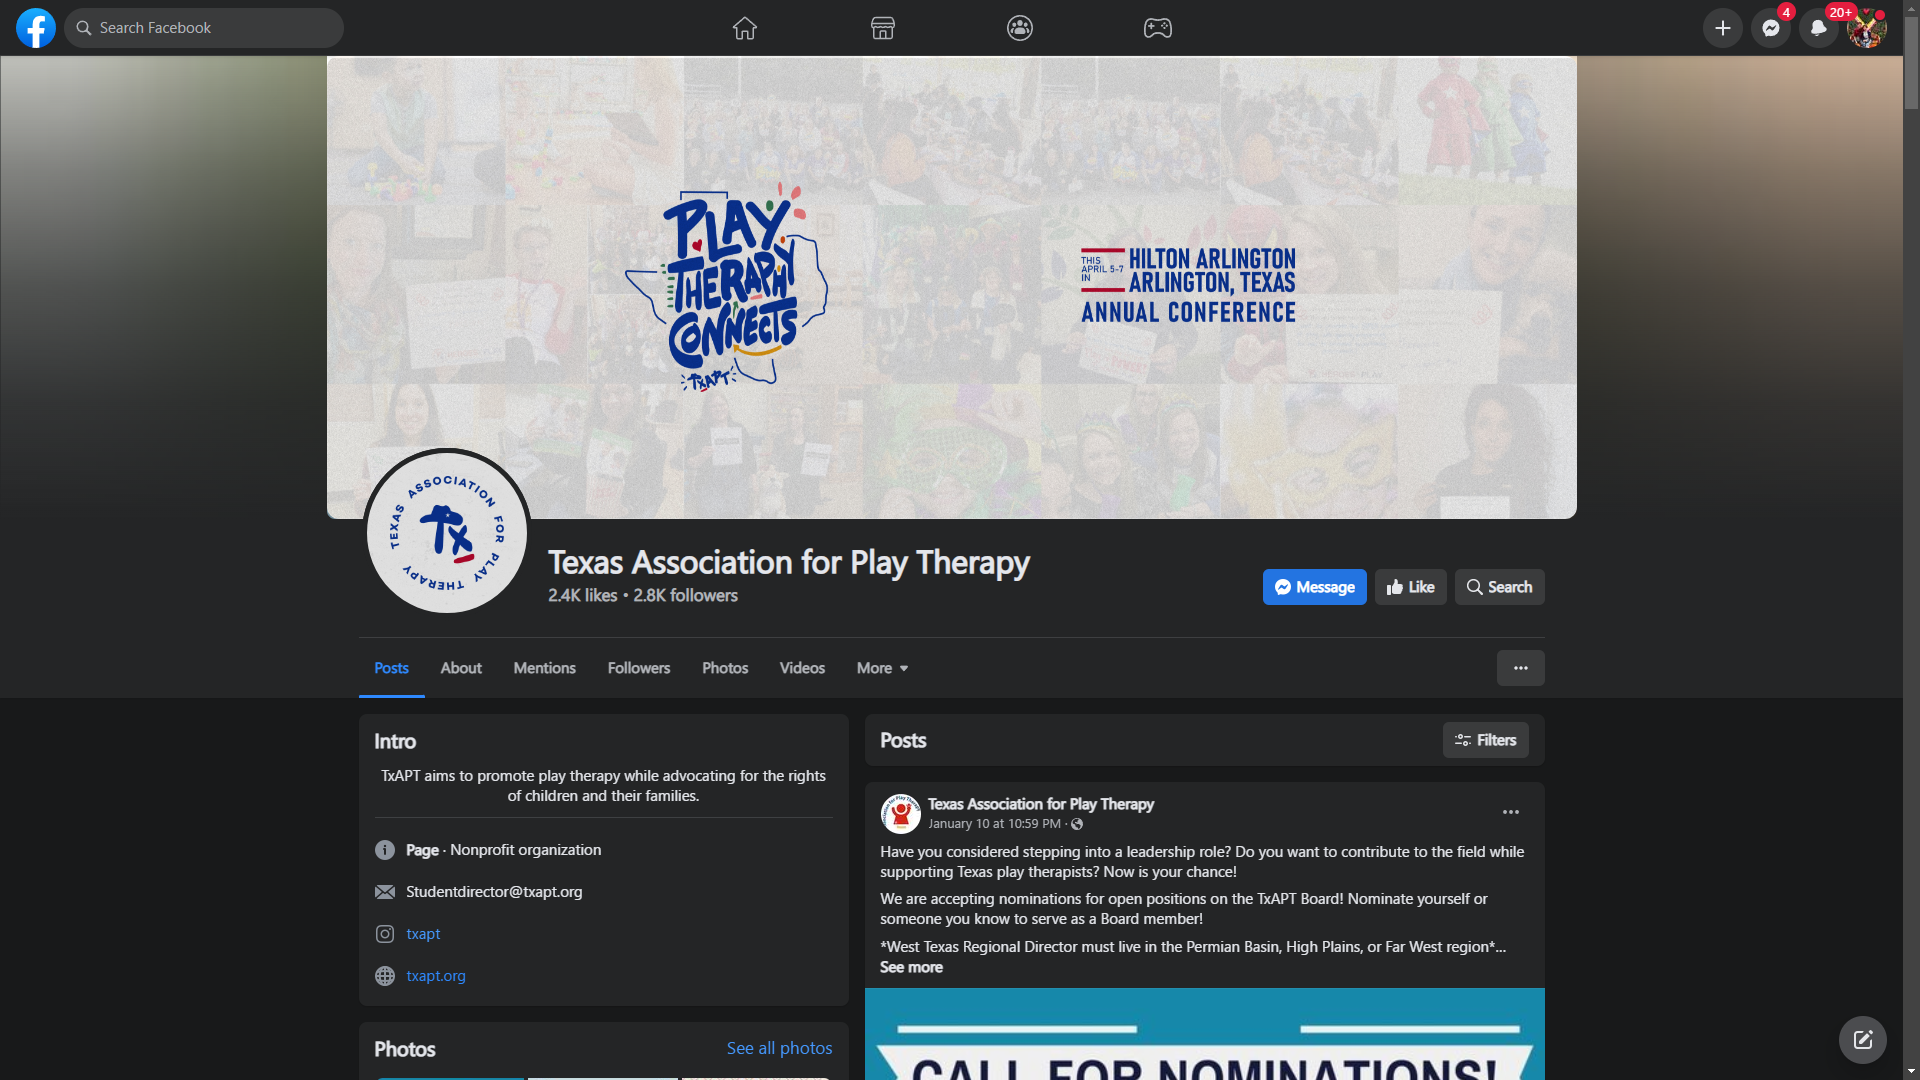This screenshot has height=1080, width=1920.
Task: Open the Posts Filters button
Action: pos(1485,740)
